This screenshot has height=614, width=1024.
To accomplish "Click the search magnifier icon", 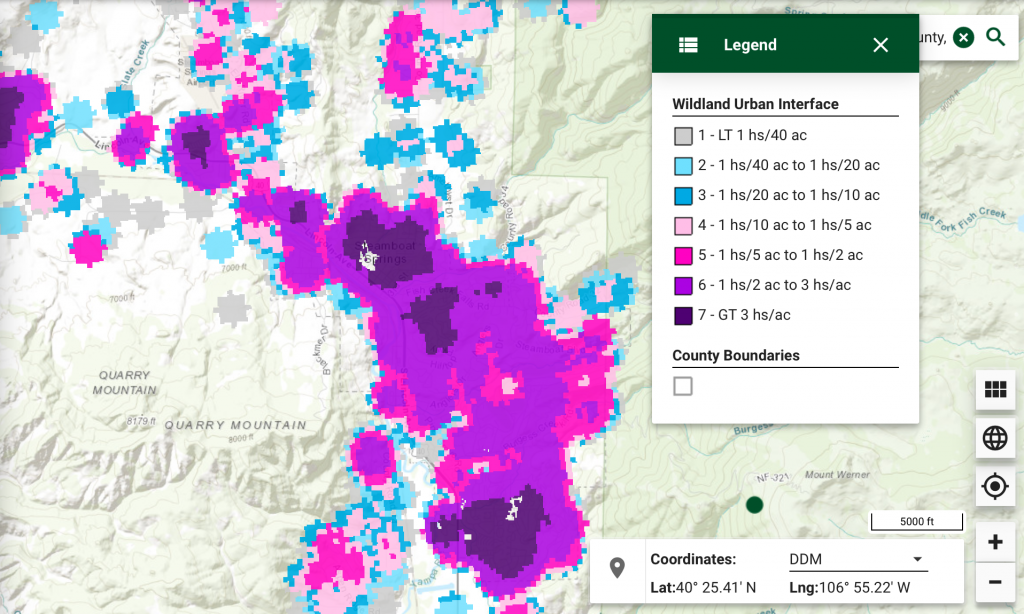I will coord(996,37).
